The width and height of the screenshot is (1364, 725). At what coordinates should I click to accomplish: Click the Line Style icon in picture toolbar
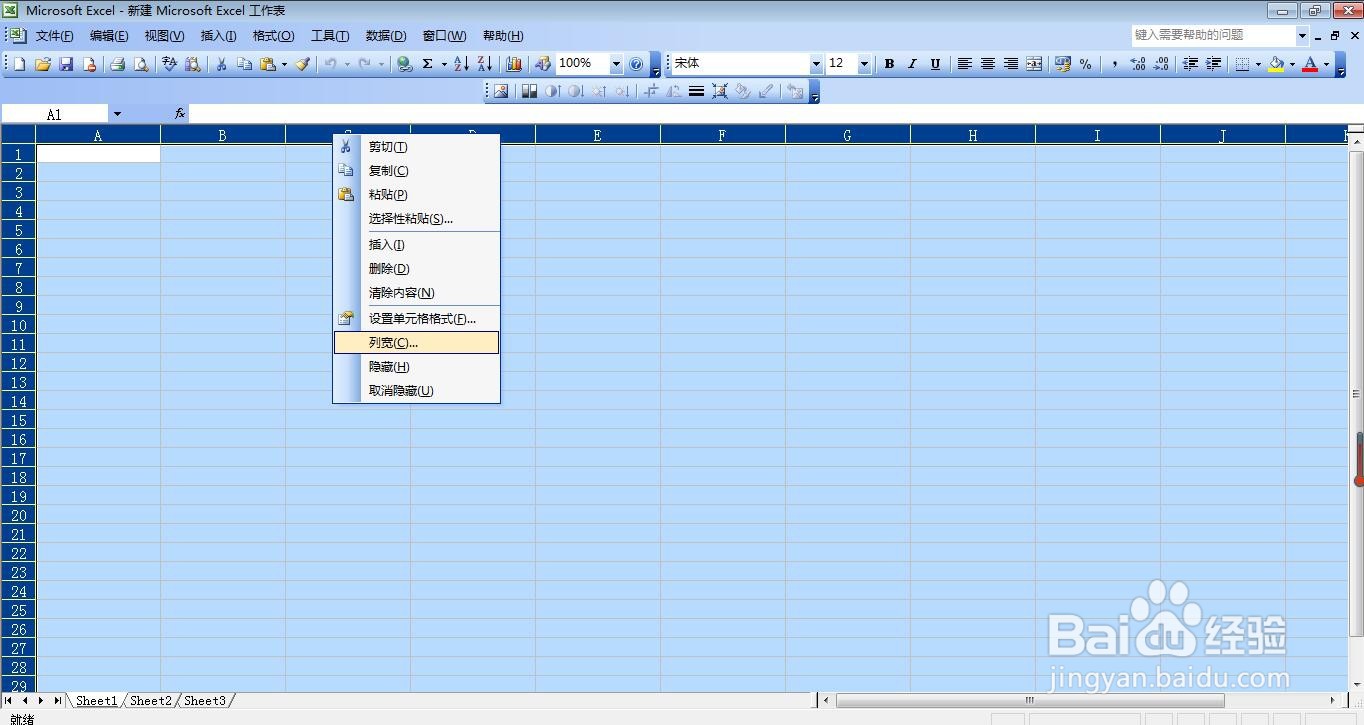[x=697, y=91]
